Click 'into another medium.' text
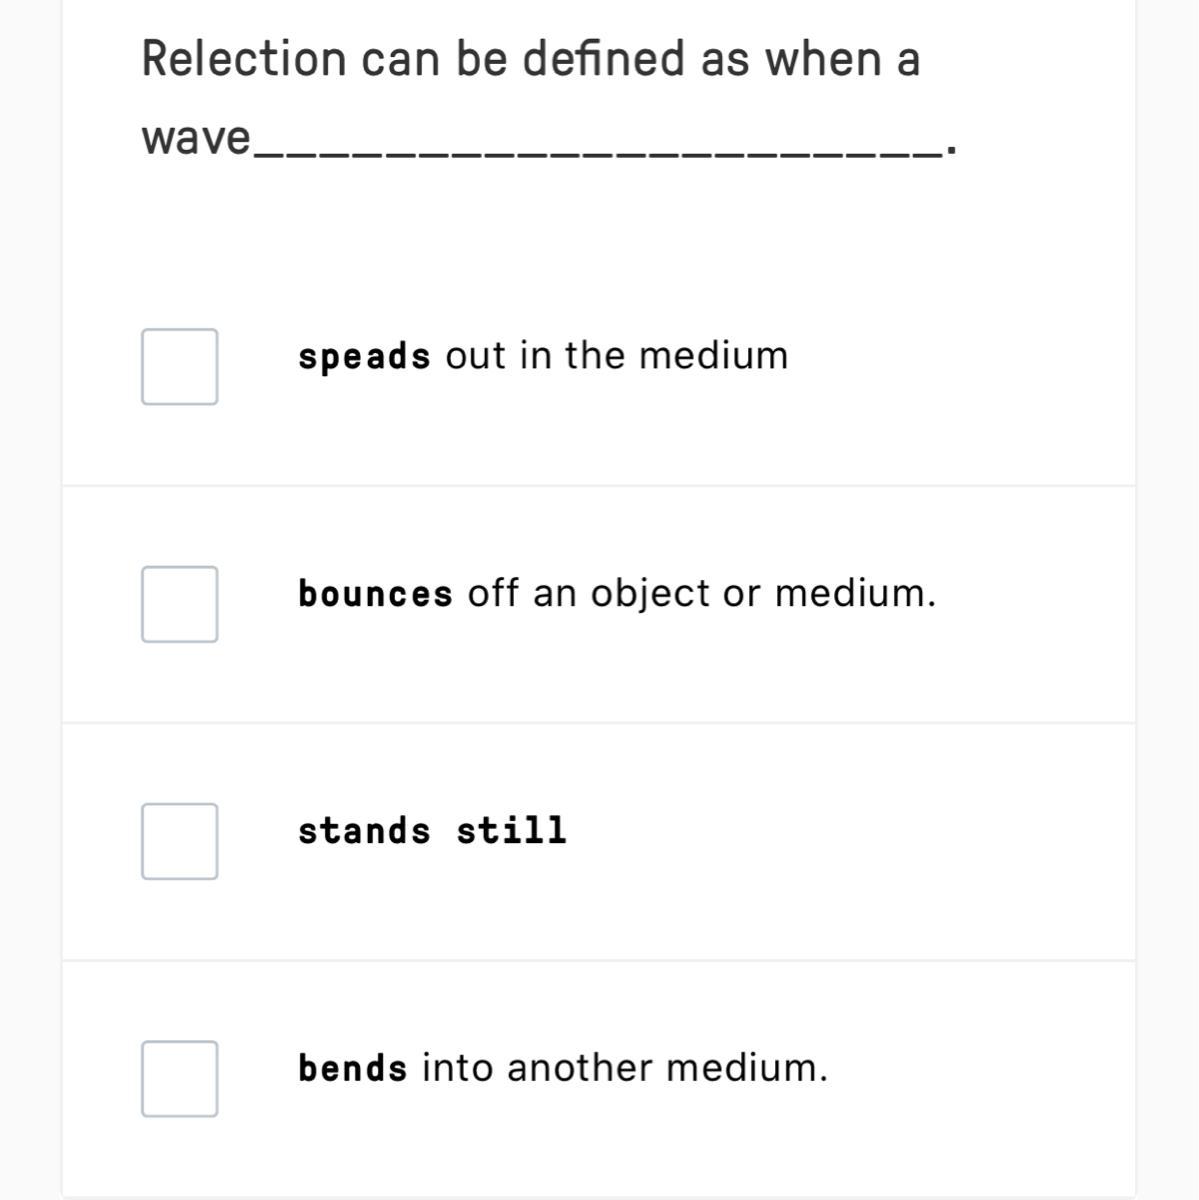This screenshot has height=1200, width=1199. pos(625,1068)
